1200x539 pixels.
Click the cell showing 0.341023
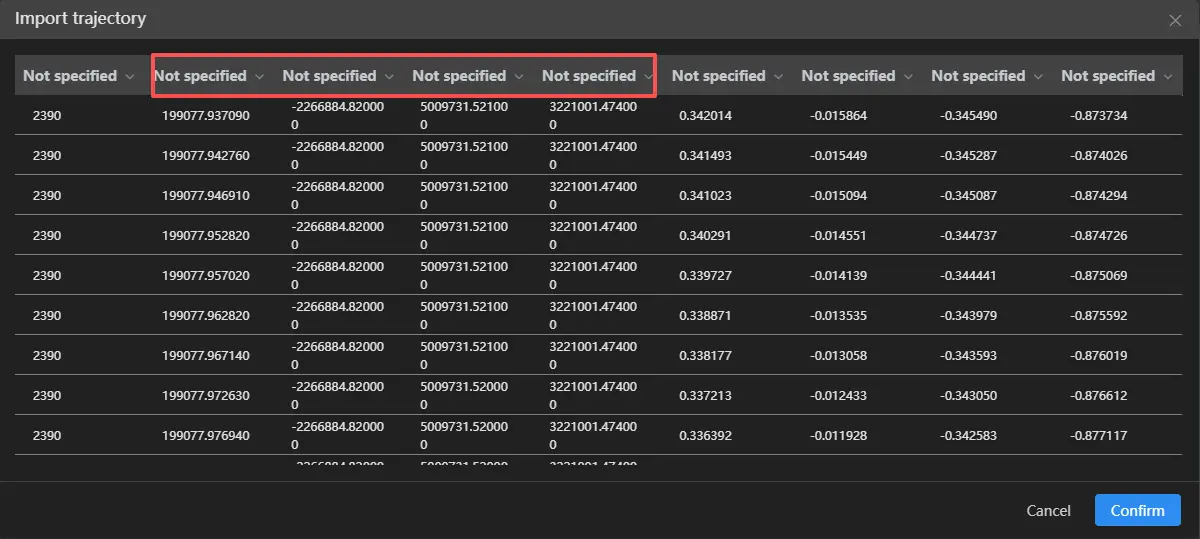[x=705, y=196]
